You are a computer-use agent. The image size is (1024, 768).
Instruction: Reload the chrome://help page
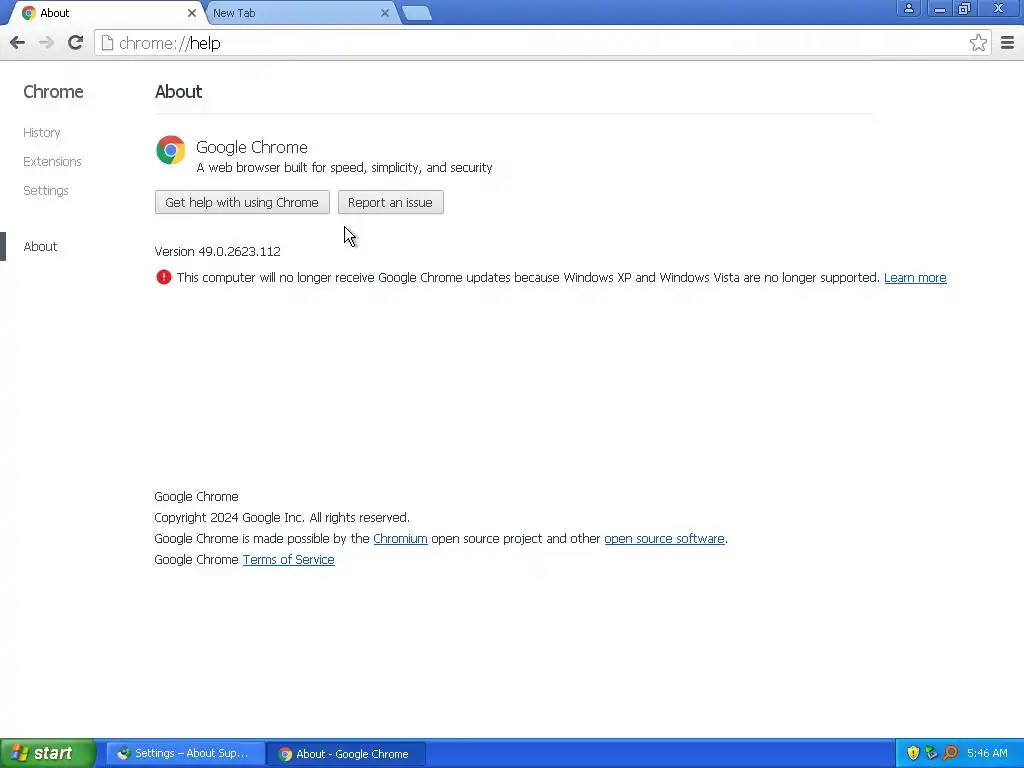coord(76,43)
